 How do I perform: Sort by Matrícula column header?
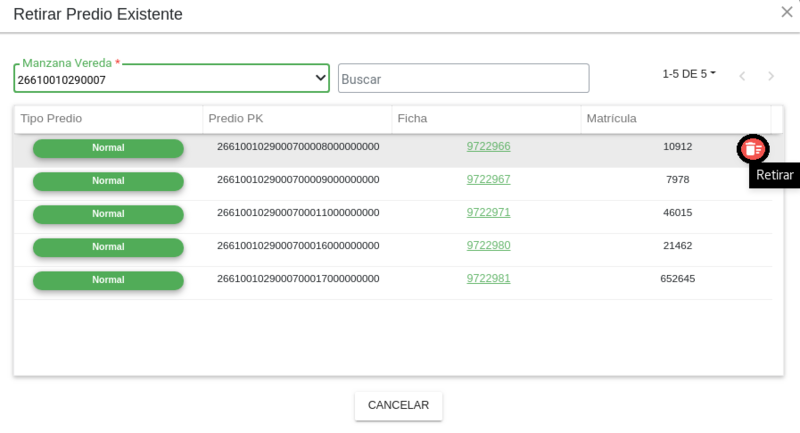pyautogui.click(x=611, y=119)
